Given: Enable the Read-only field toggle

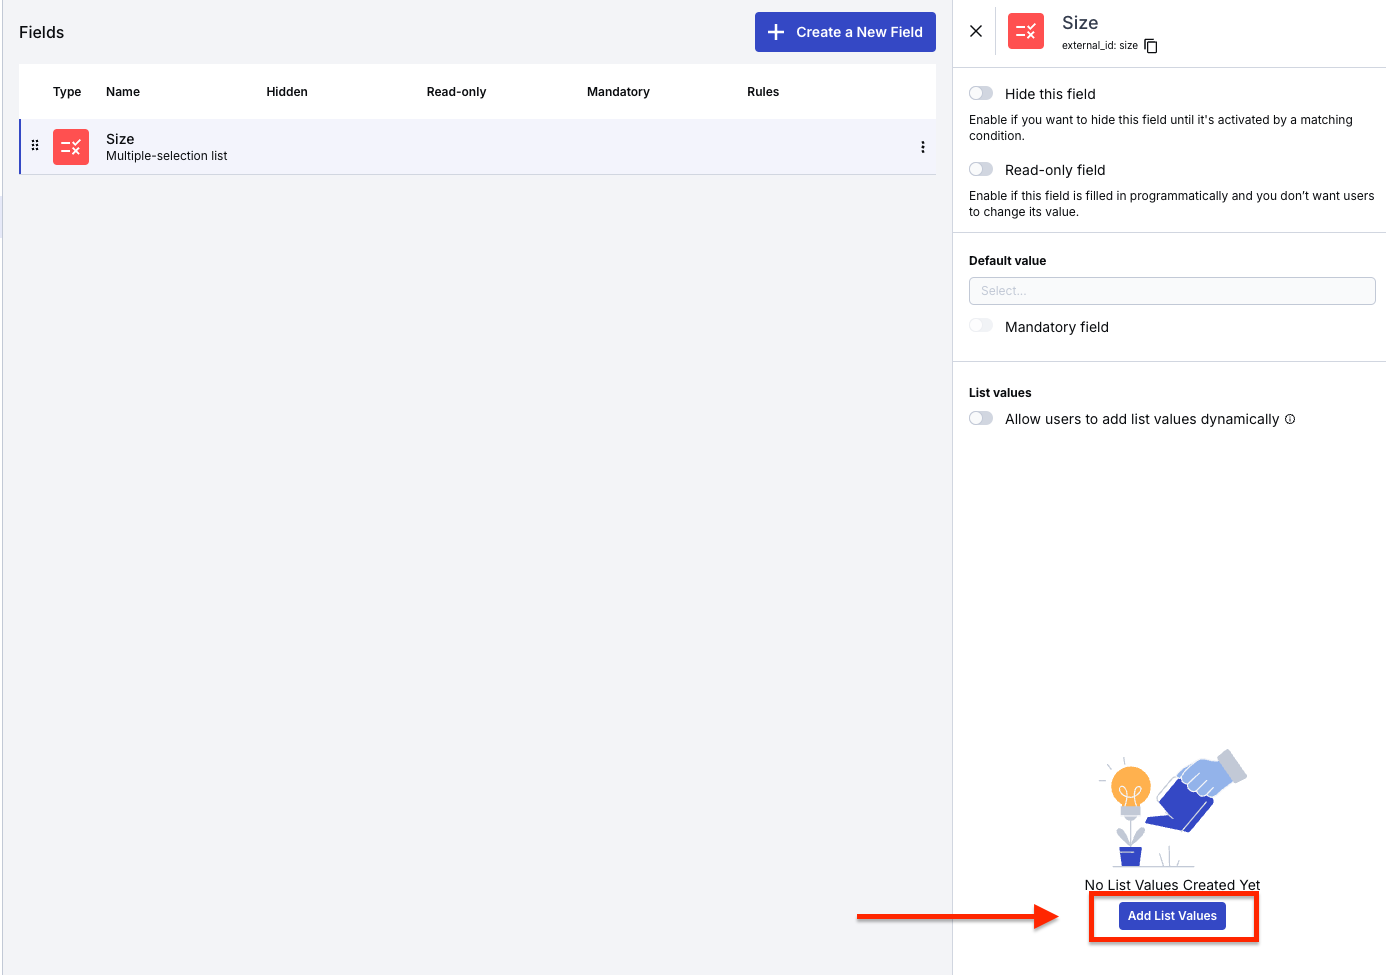Looking at the screenshot, I should [981, 168].
